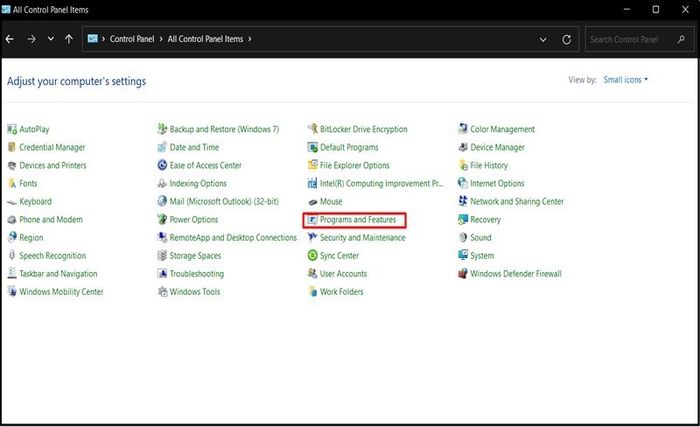Click the Windows Mobility Center icon

pyautogui.click(x=12, y=292)
